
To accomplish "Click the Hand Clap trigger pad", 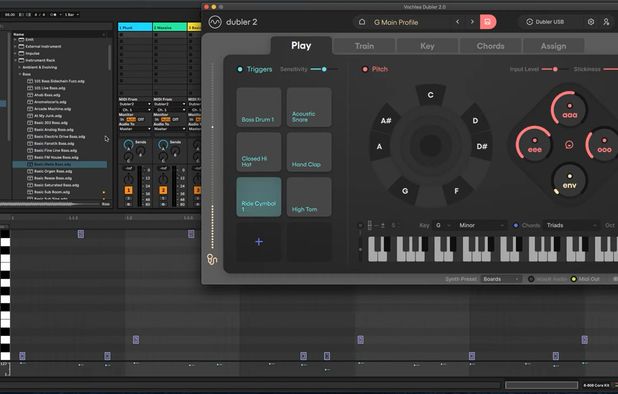I will coord(309,152).
